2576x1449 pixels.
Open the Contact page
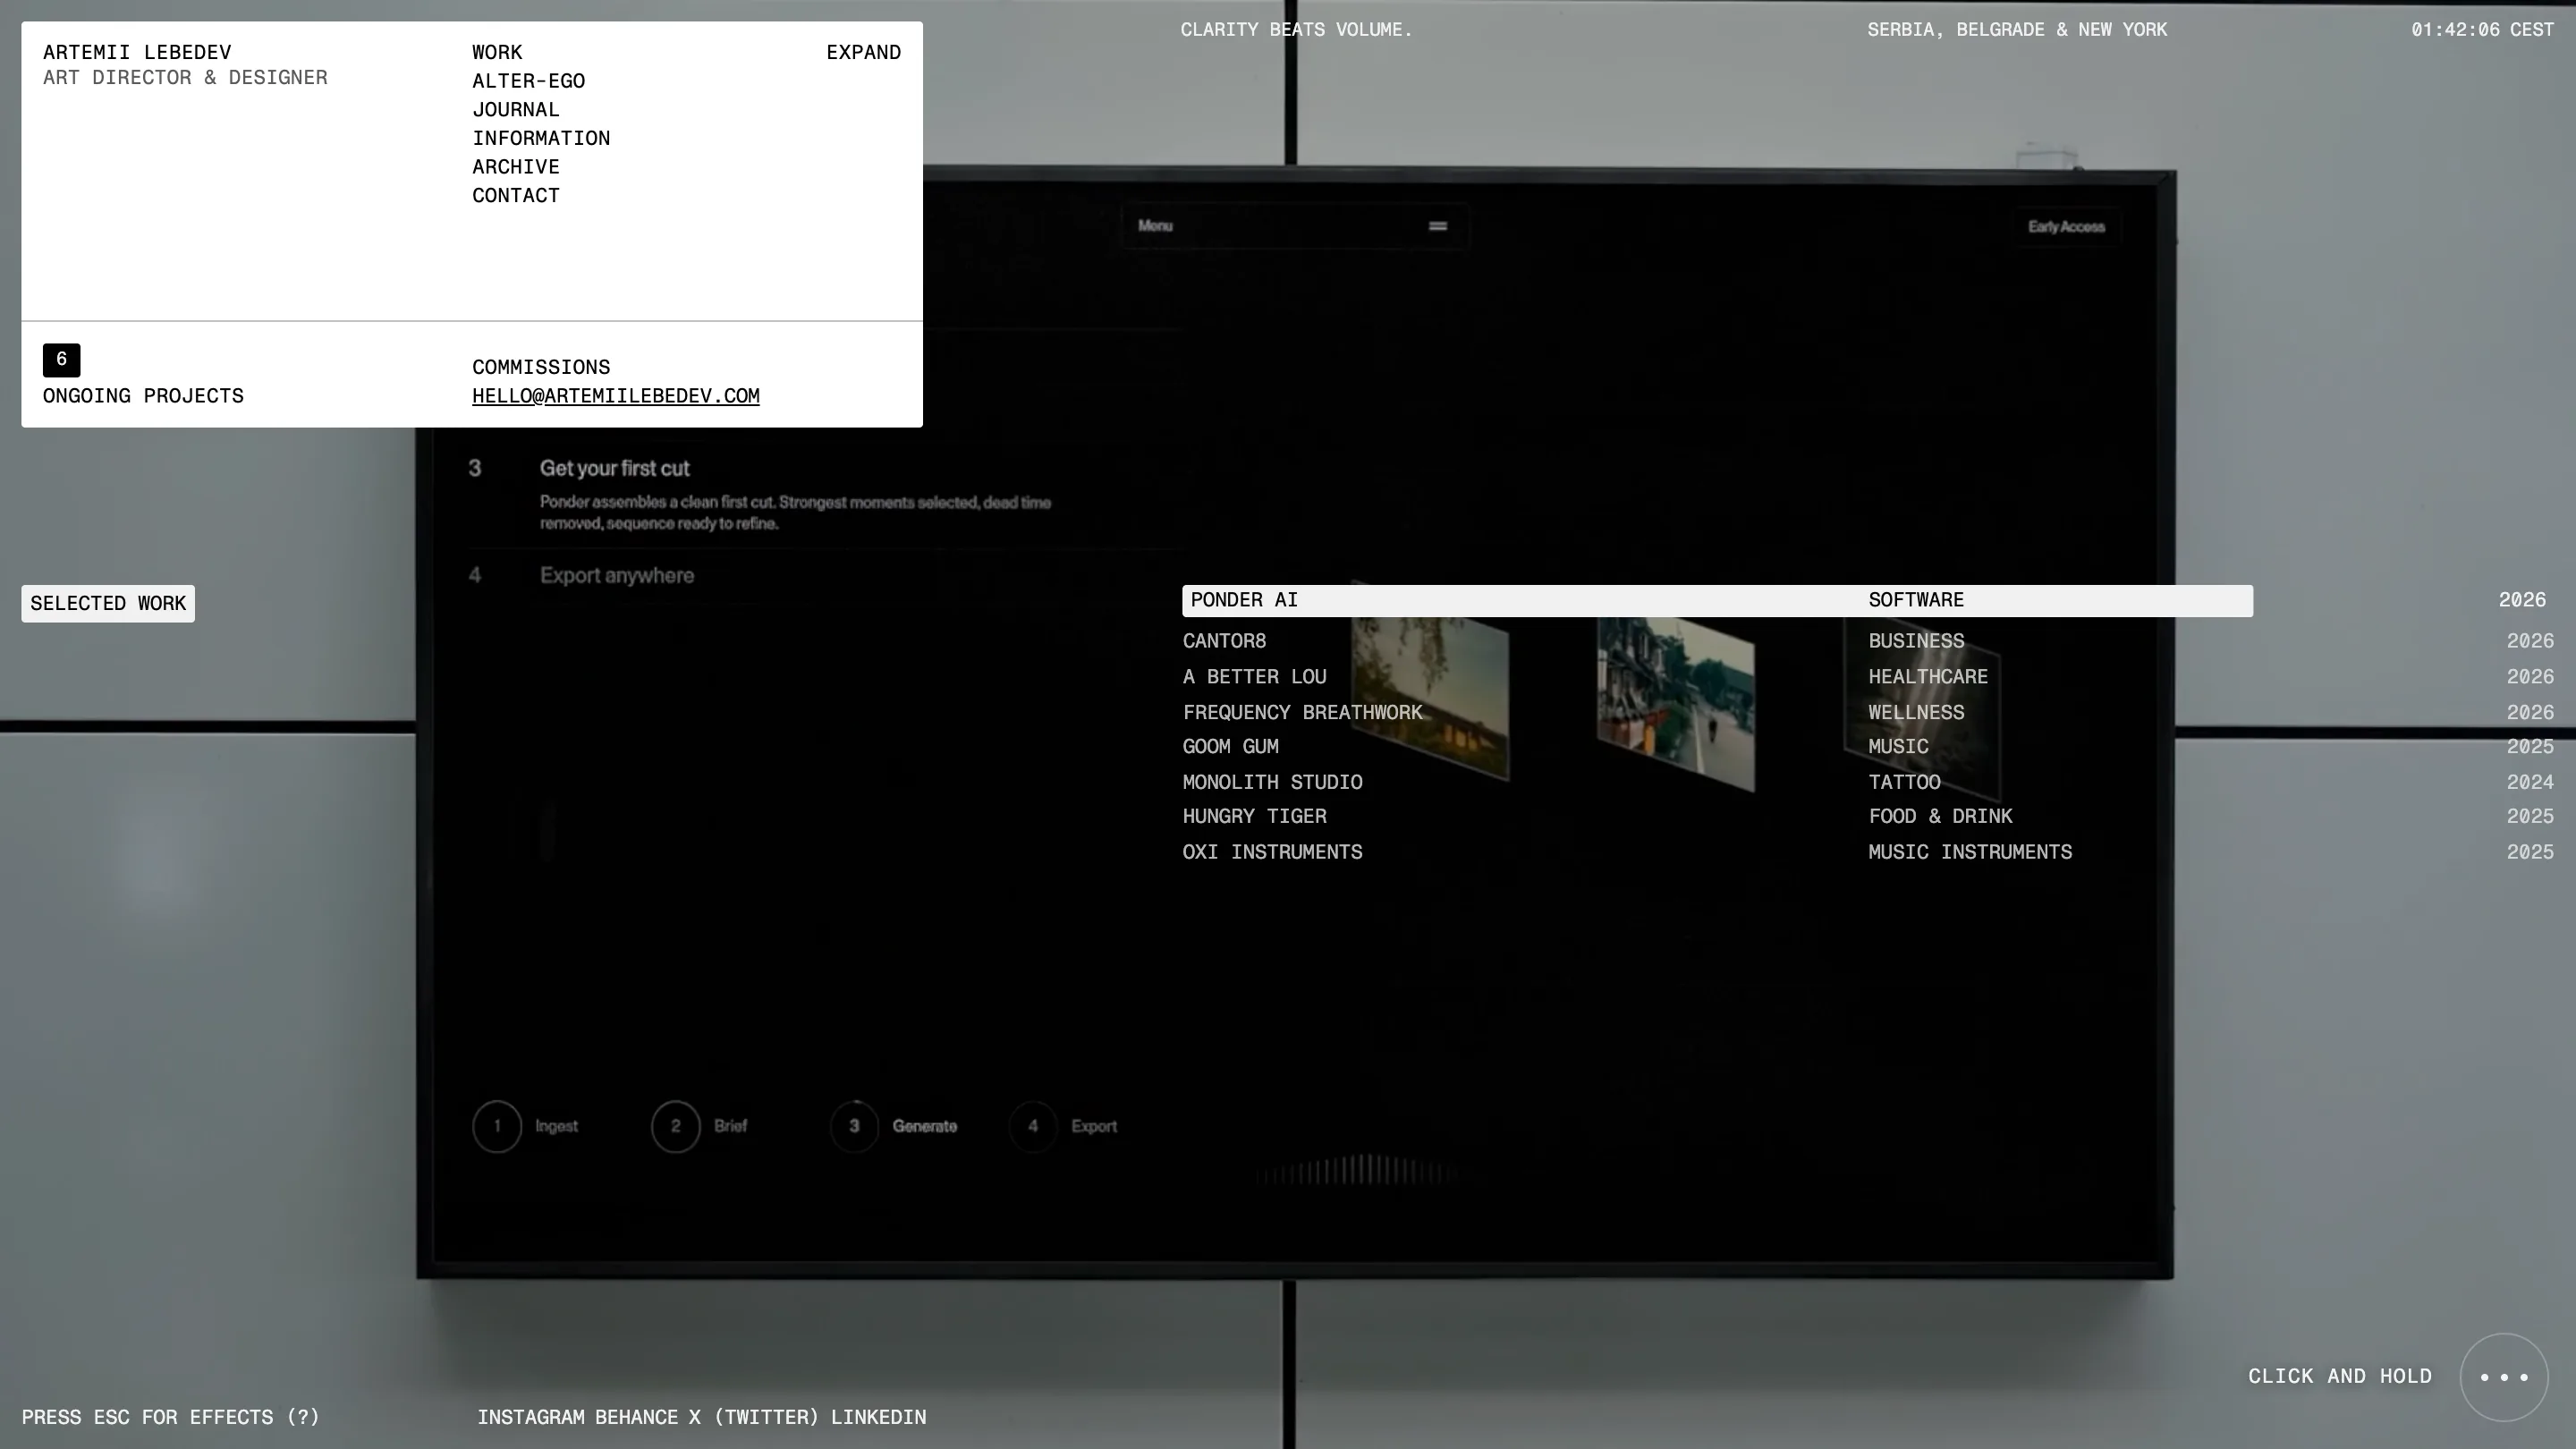[515, 196]
